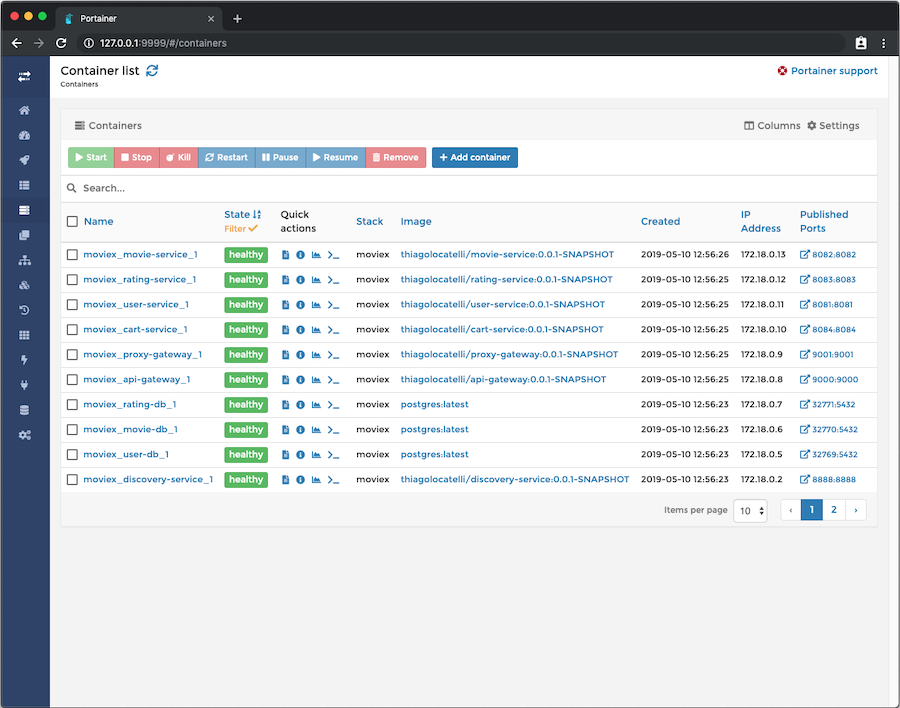Open the Columns chooser

pyautogui.click(x=772, y=126)
